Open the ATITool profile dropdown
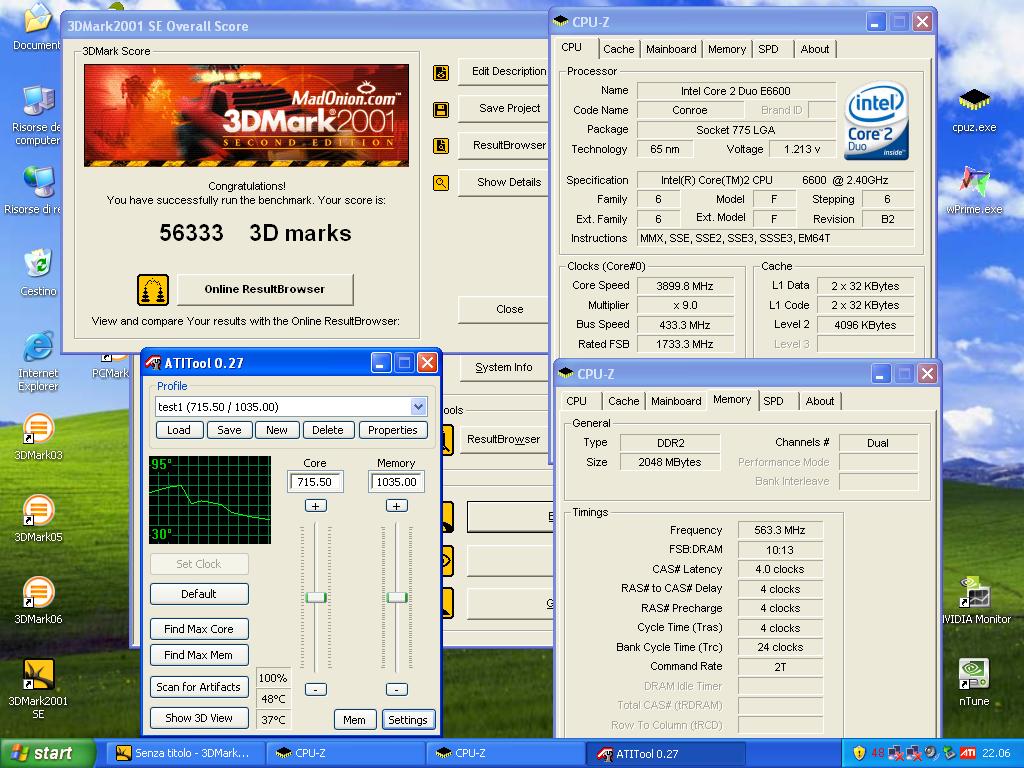The height and width of the screenshot is (768, 1024). pos(418,407)
